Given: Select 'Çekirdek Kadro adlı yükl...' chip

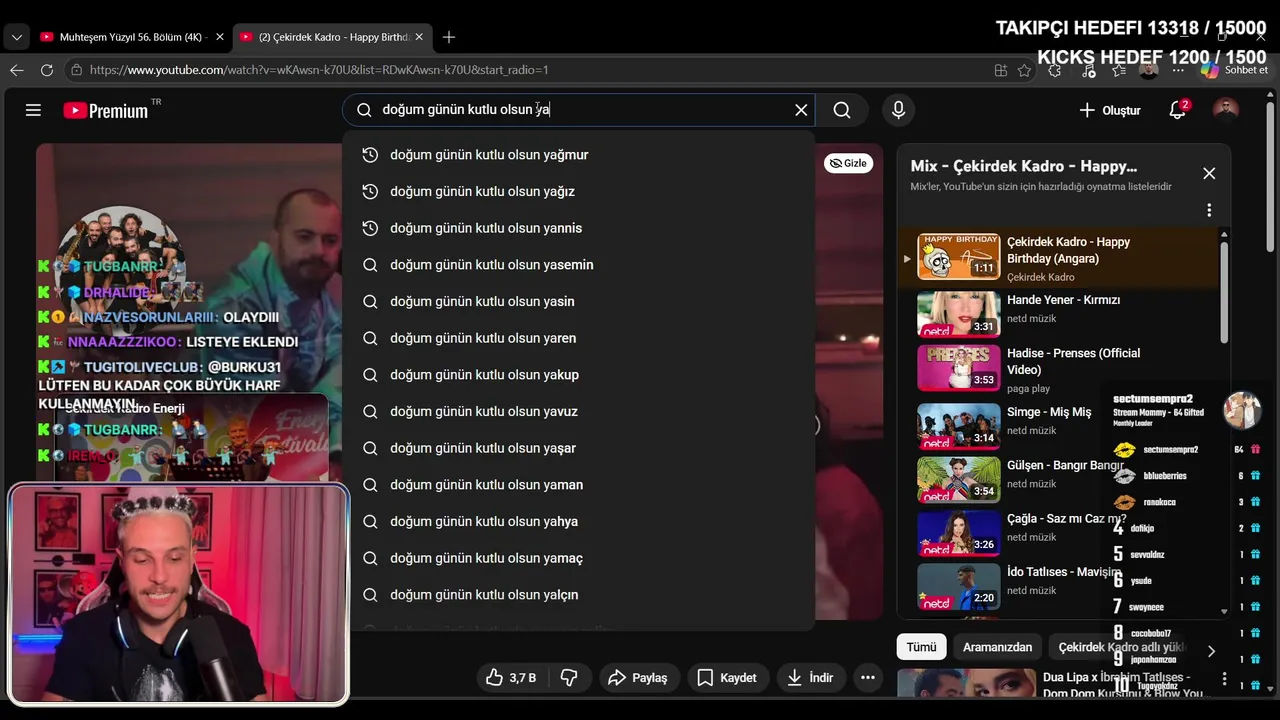Looking at the screenshot, I should point(1120,647).
